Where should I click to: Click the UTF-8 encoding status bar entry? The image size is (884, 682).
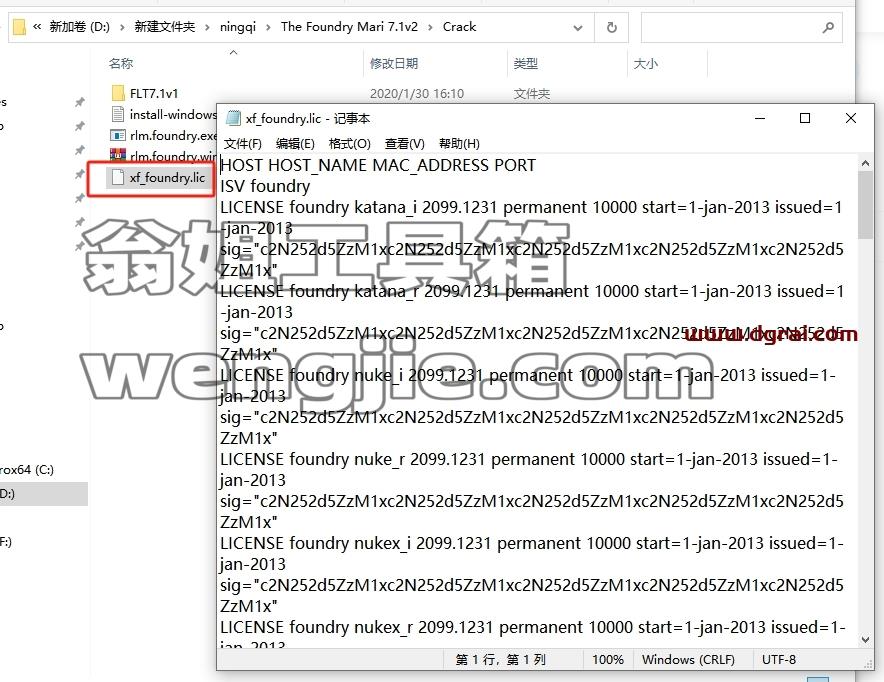[779, 660]
